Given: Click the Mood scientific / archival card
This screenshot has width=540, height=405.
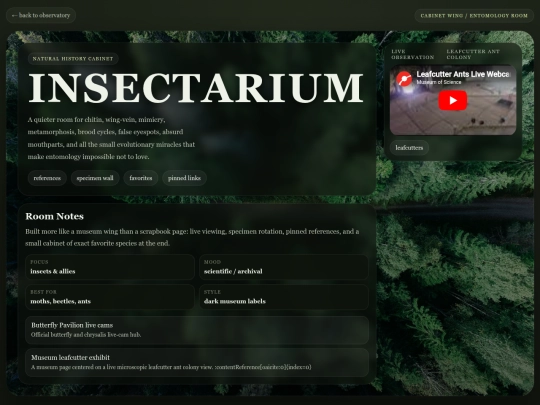Looking at the screenshot, I should coord(284,267).
